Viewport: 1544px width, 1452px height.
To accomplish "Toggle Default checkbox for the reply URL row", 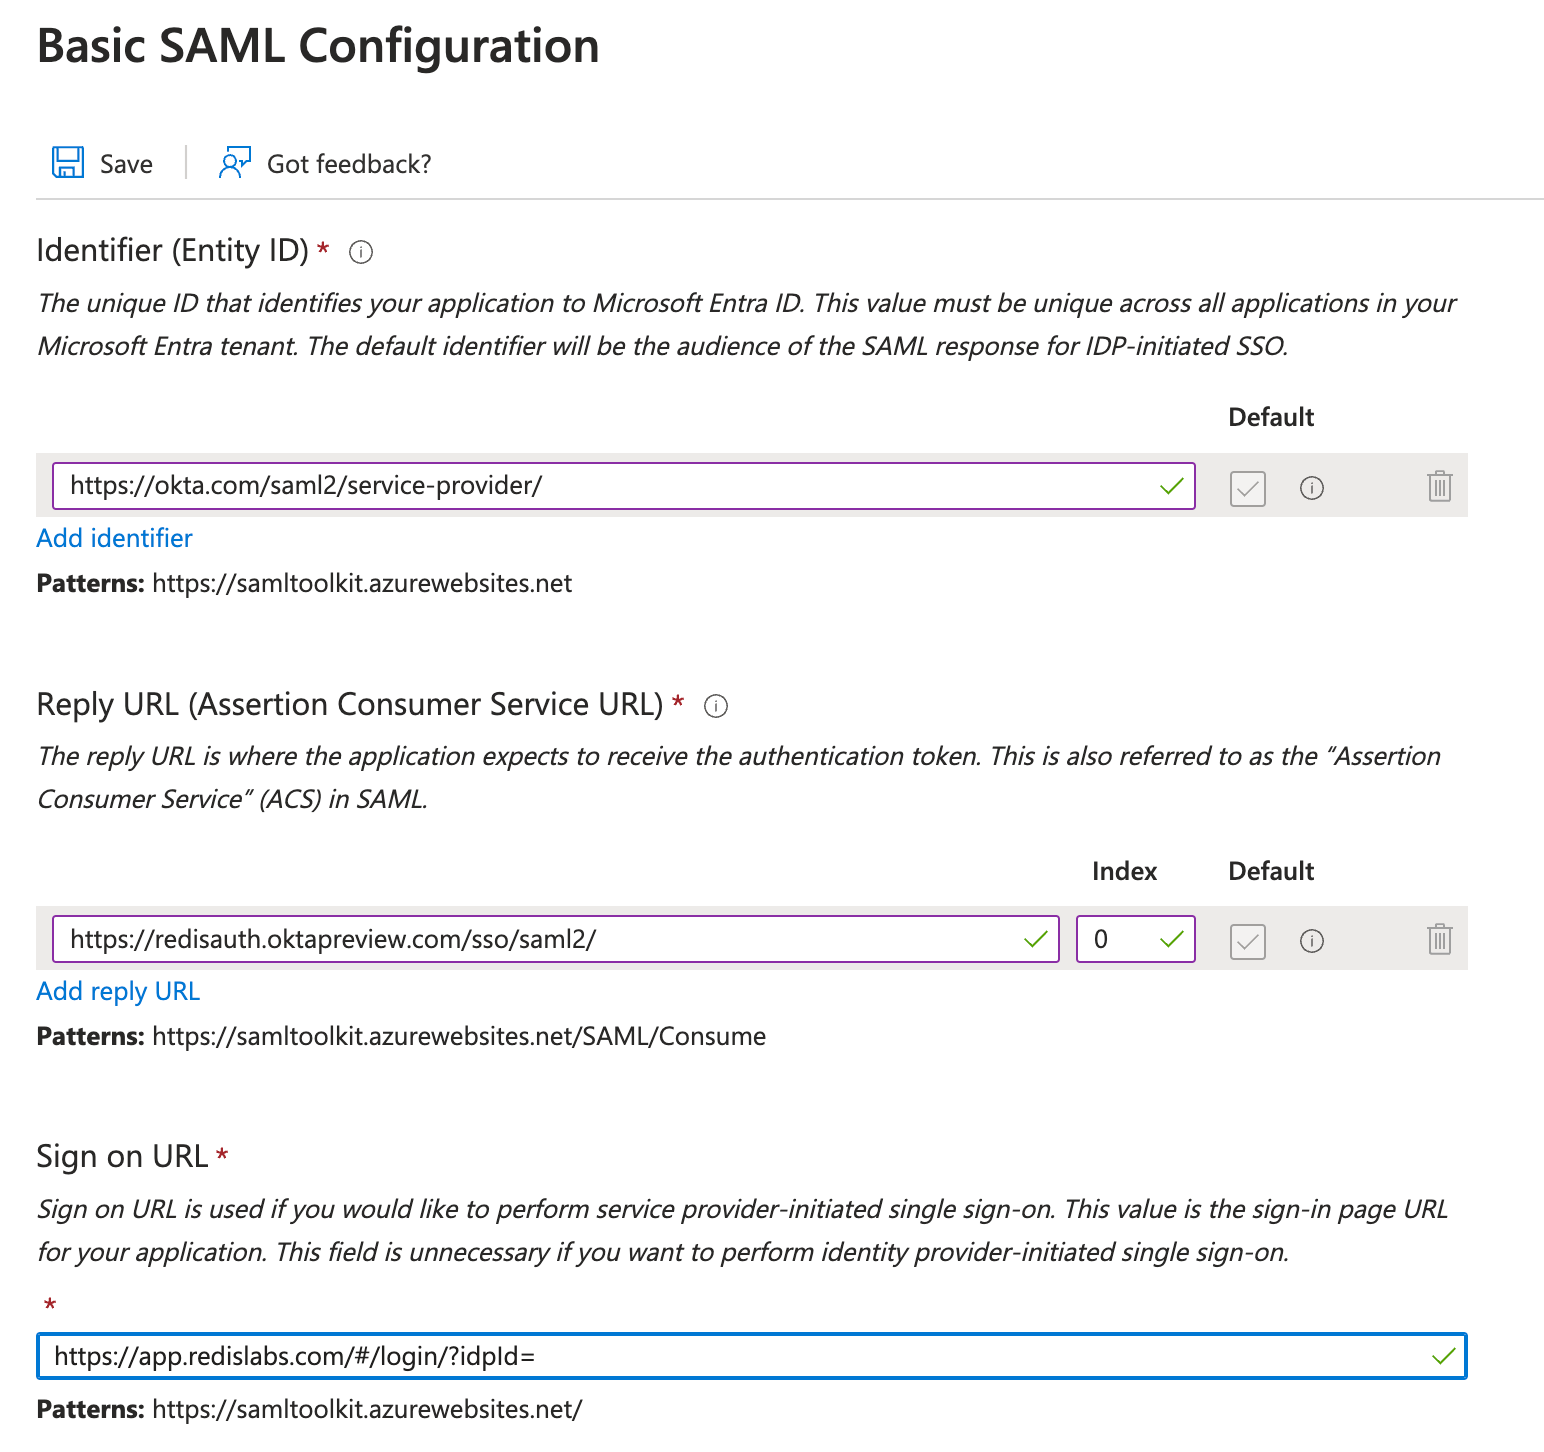I will (1247, 941).
